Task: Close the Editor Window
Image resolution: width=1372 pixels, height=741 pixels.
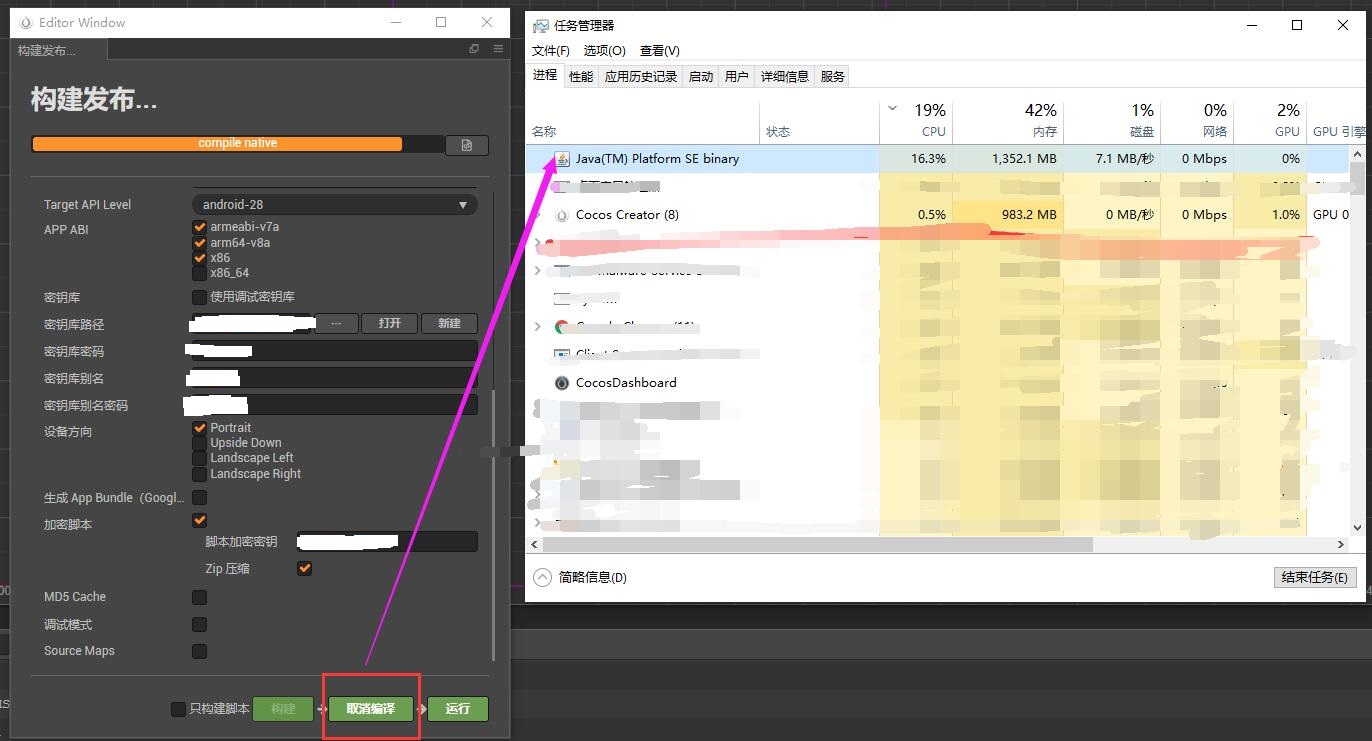Action: point(487,22)
